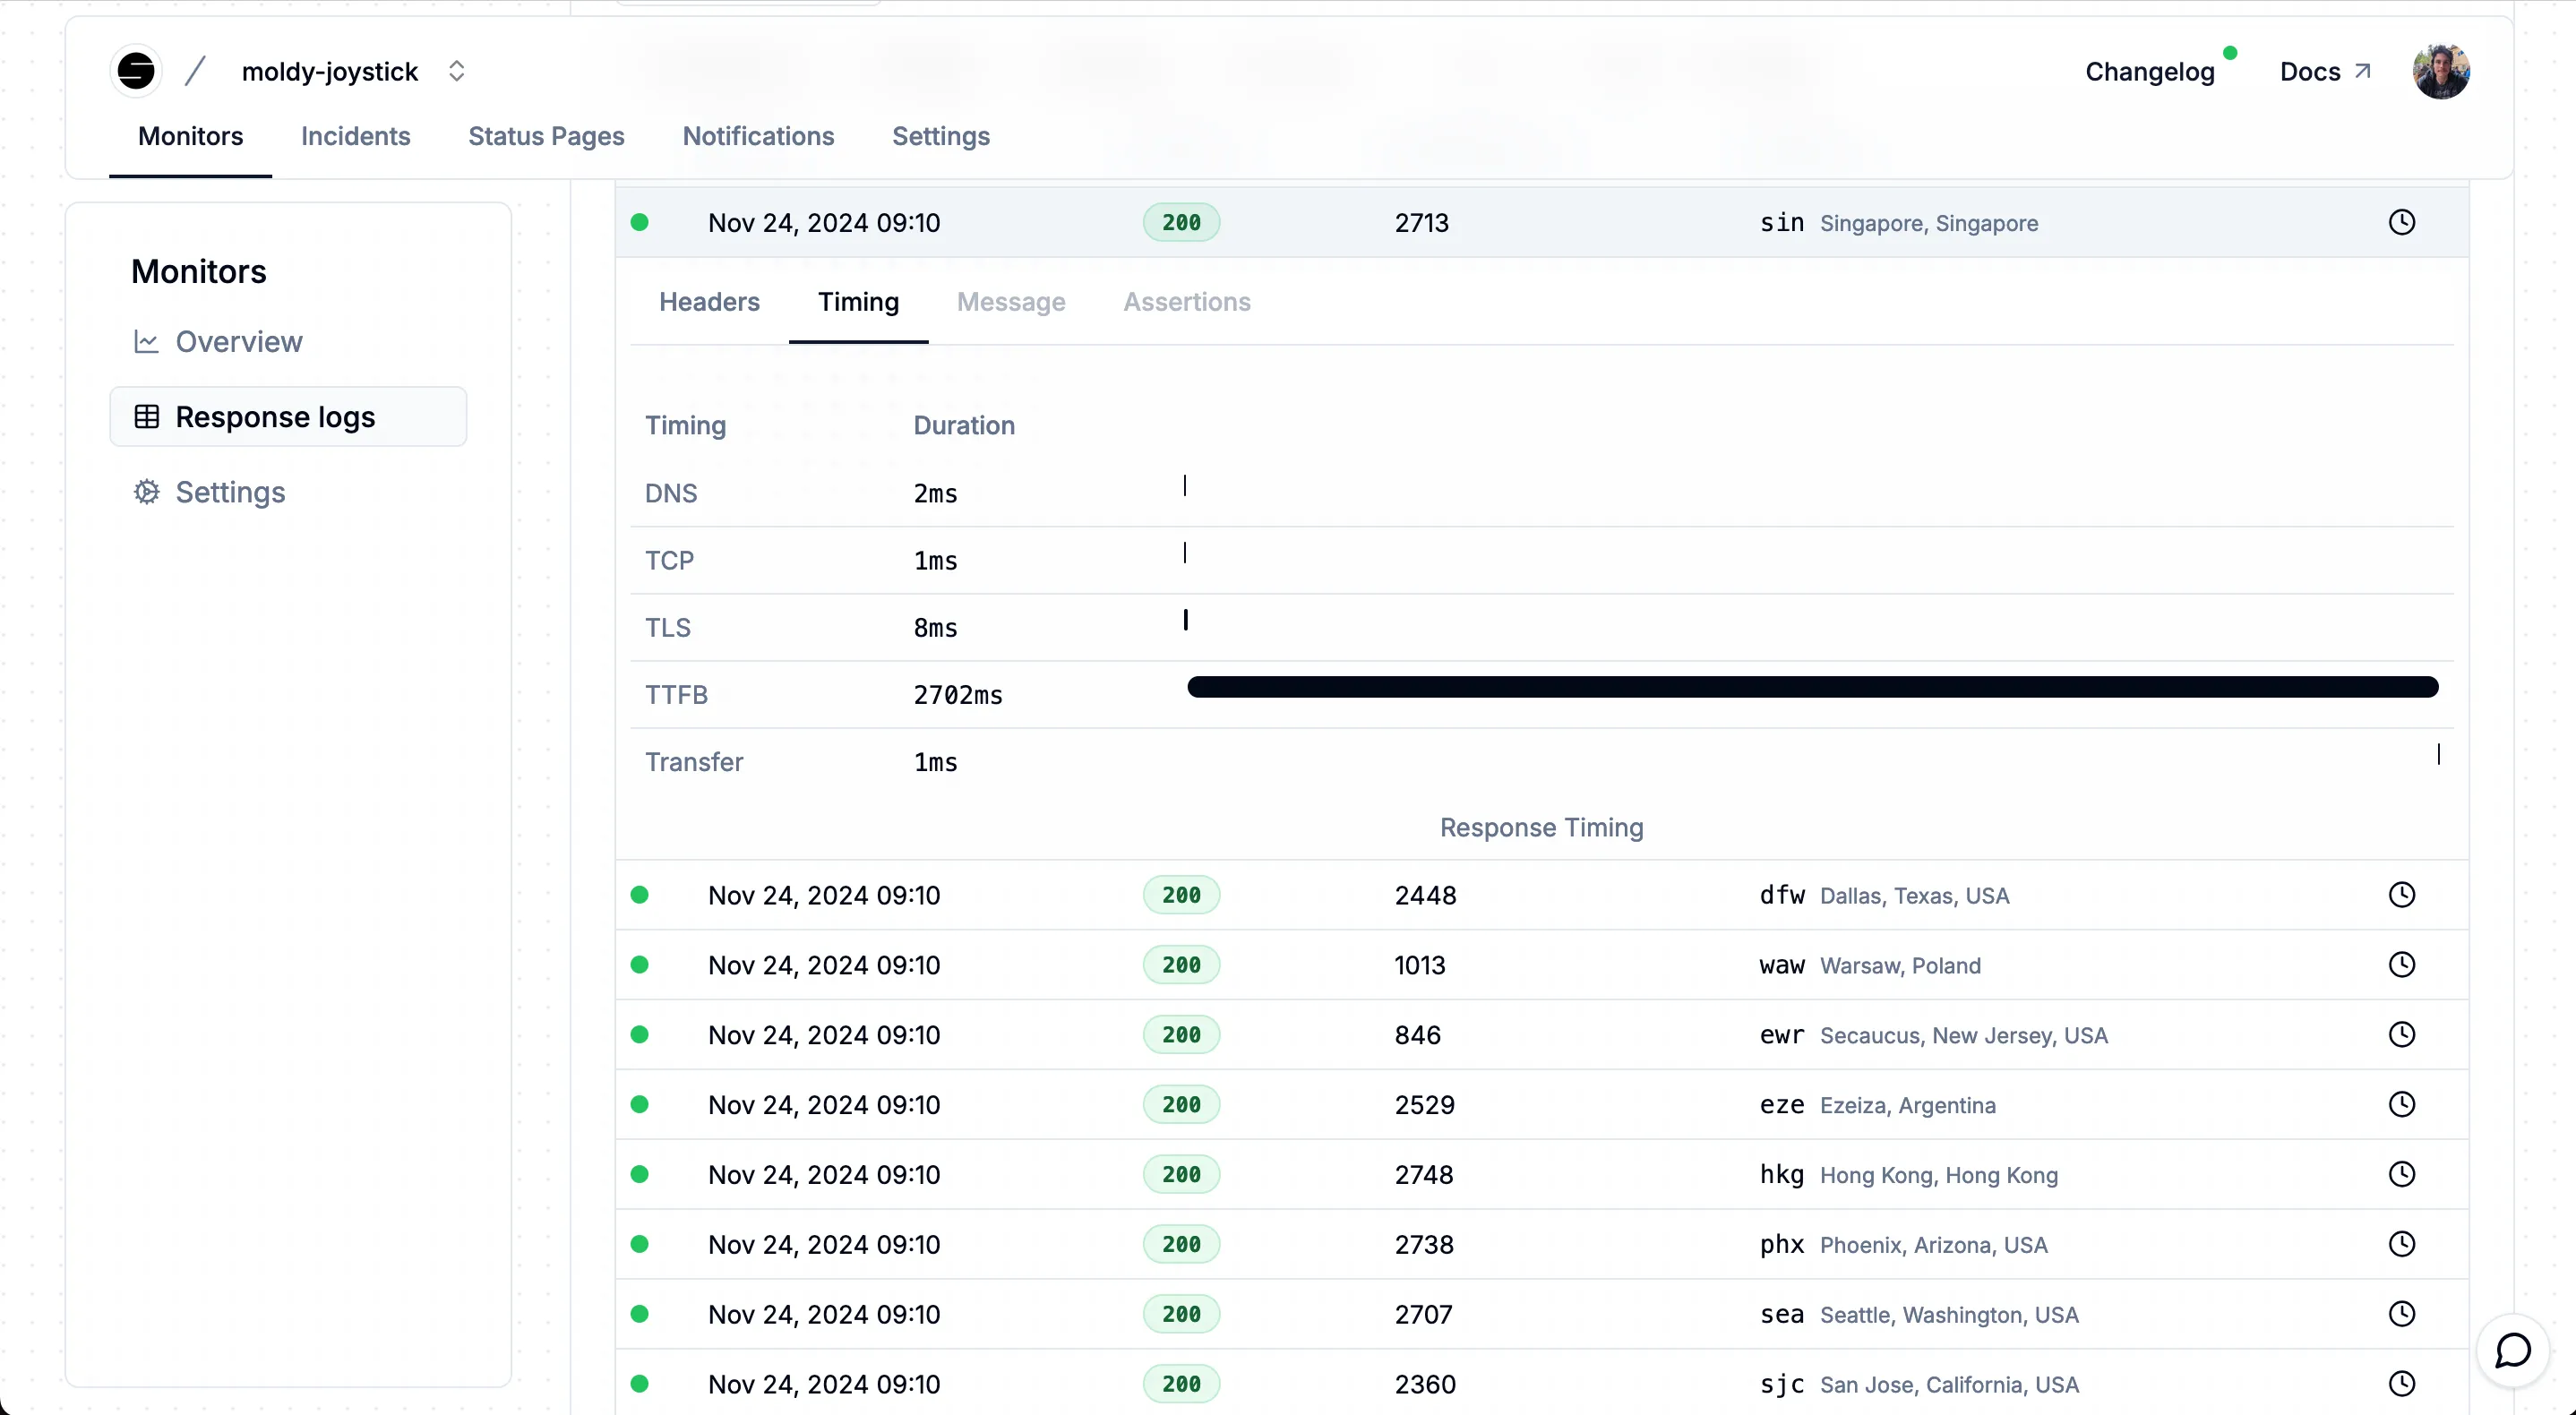Open the Changelog link

pos(2149,72)
